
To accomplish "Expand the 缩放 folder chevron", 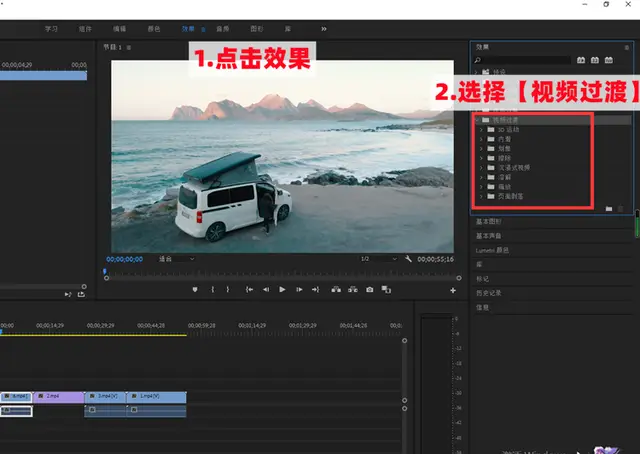I will (x=481, y=187).
